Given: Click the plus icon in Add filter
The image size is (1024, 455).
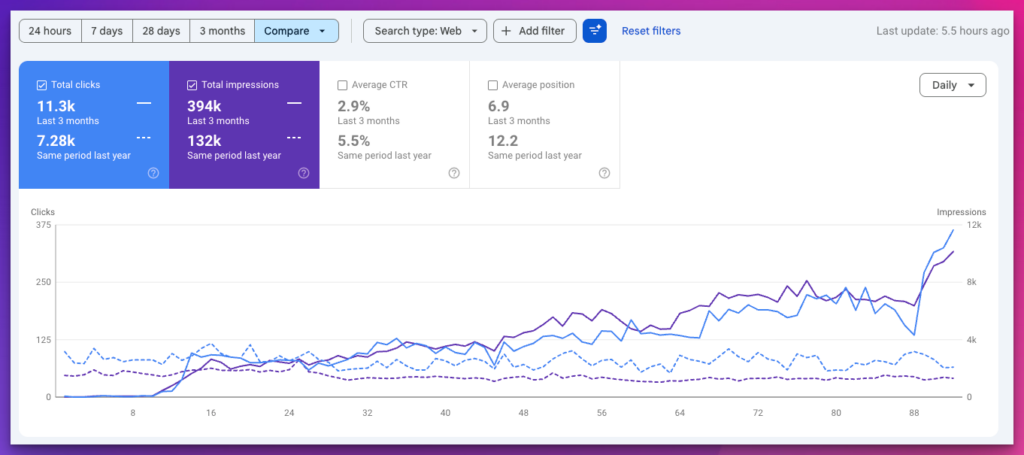Looking at the screenshot, I should 507,31.
